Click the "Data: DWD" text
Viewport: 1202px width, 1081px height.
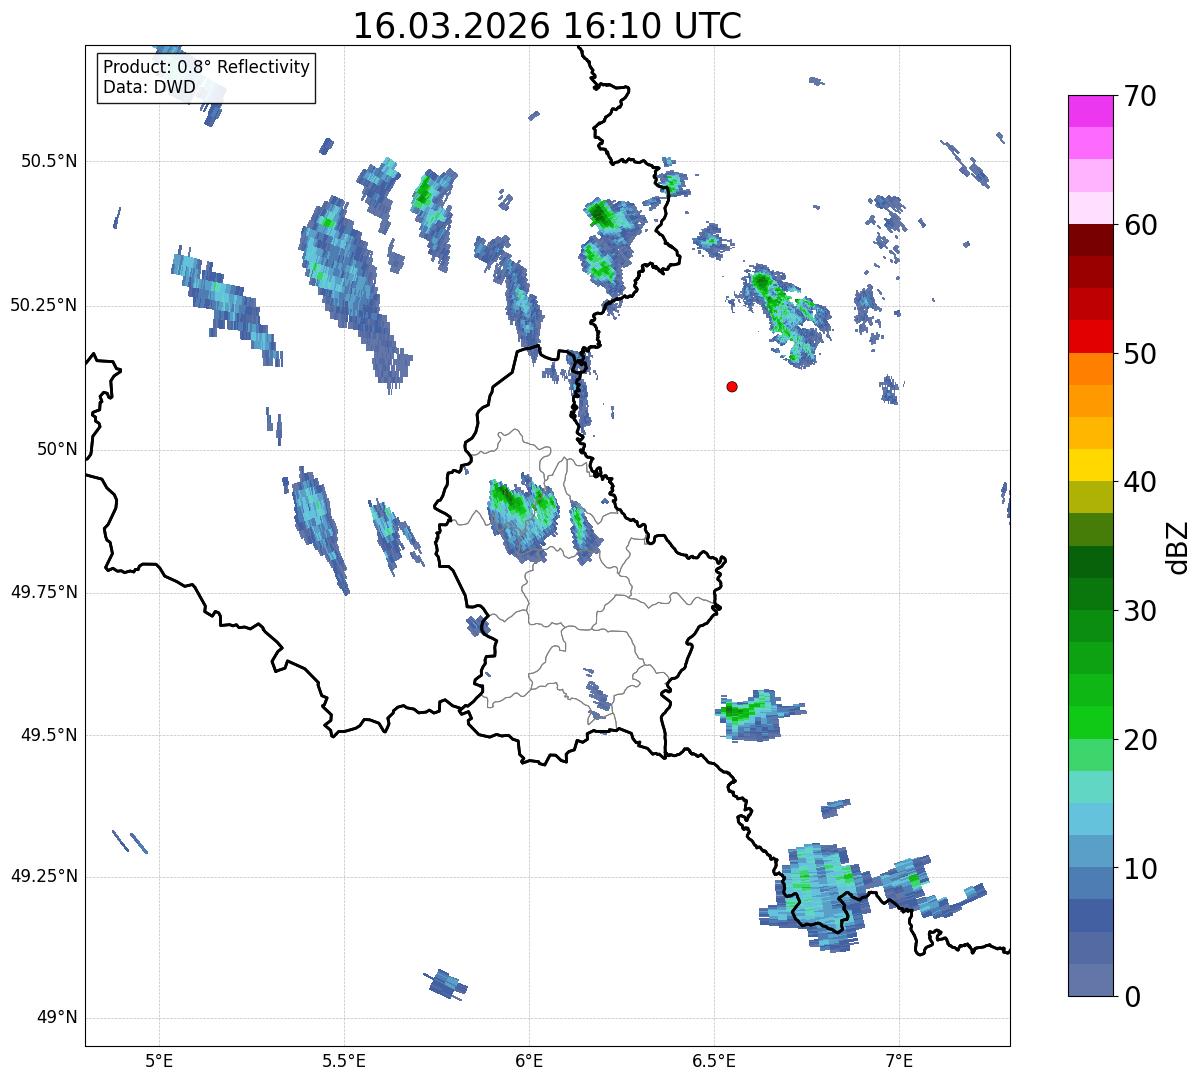point(149,87)
